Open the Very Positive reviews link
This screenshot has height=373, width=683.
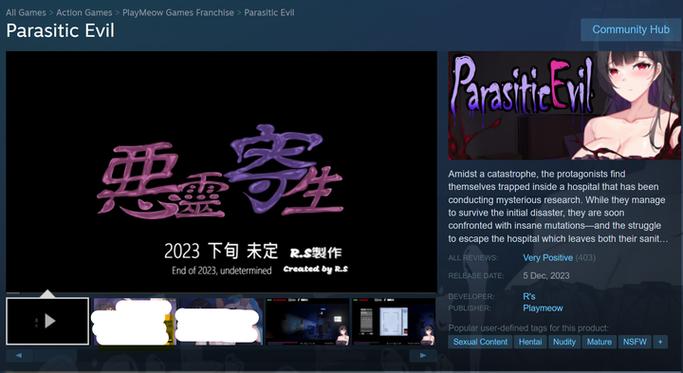pos(548,258)
